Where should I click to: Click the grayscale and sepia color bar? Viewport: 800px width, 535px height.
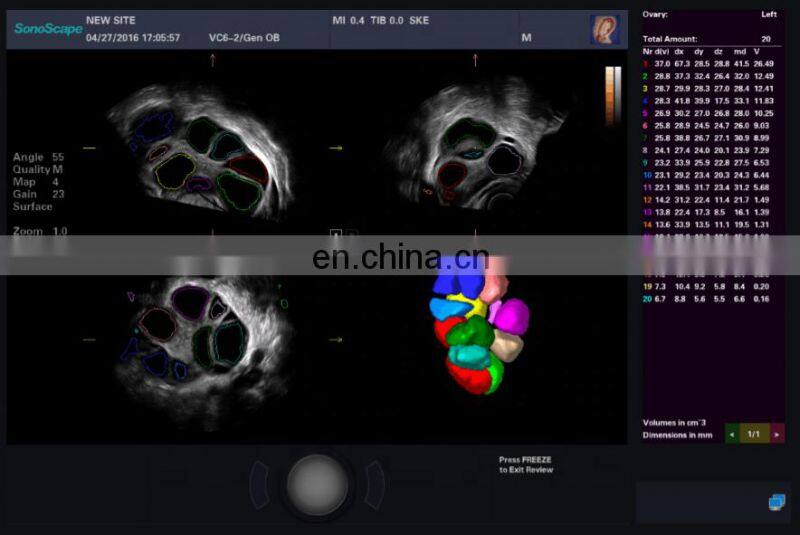pos(613,95)
